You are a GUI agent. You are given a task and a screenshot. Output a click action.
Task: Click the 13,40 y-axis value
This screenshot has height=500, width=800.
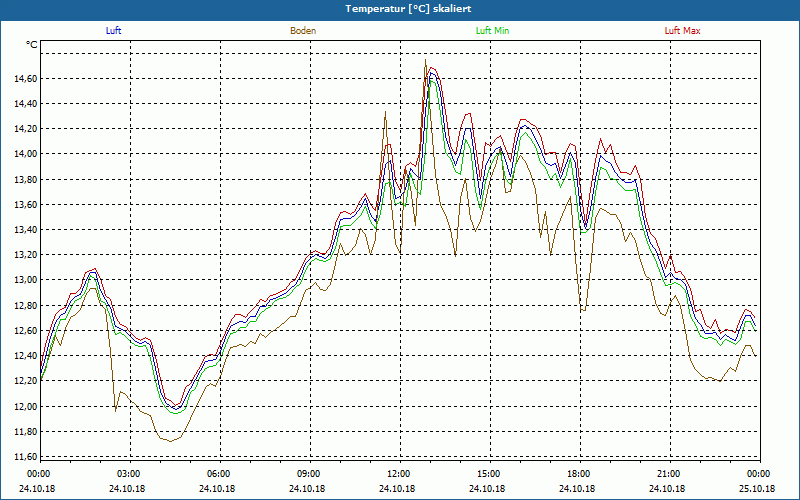tap(24, 230)
